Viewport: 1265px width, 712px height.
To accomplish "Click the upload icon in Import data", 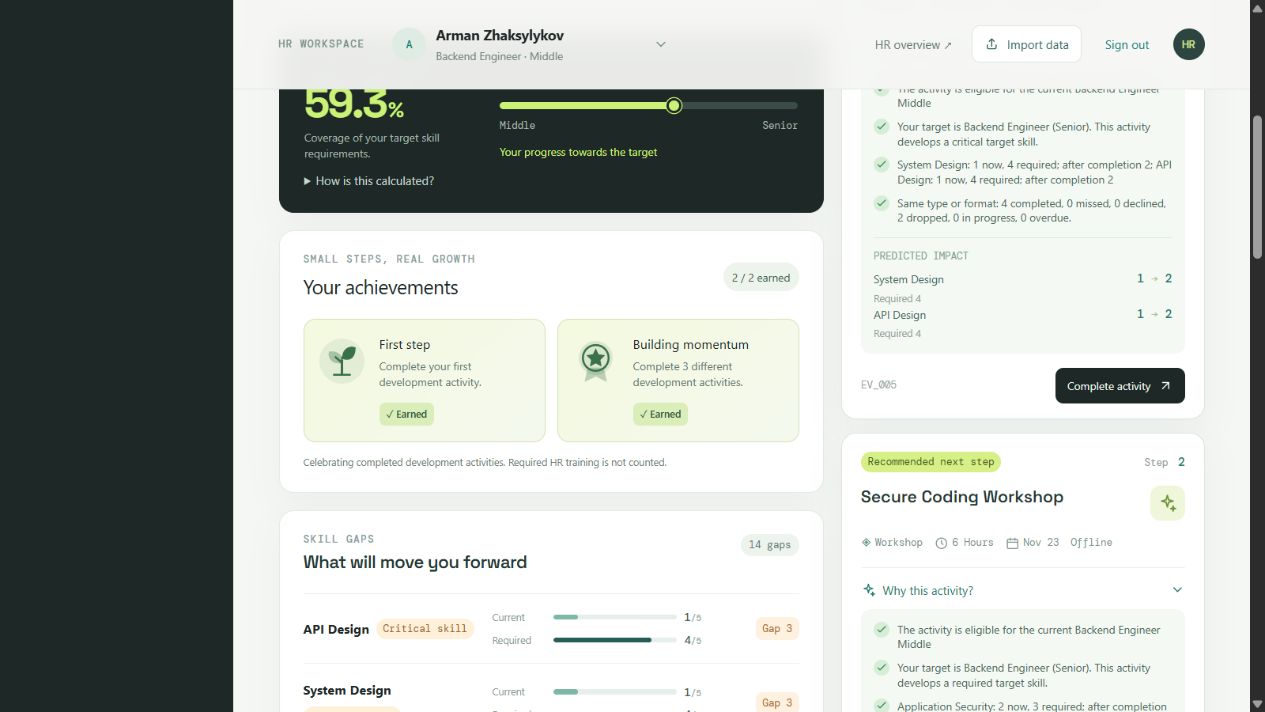I will (992, 44).
